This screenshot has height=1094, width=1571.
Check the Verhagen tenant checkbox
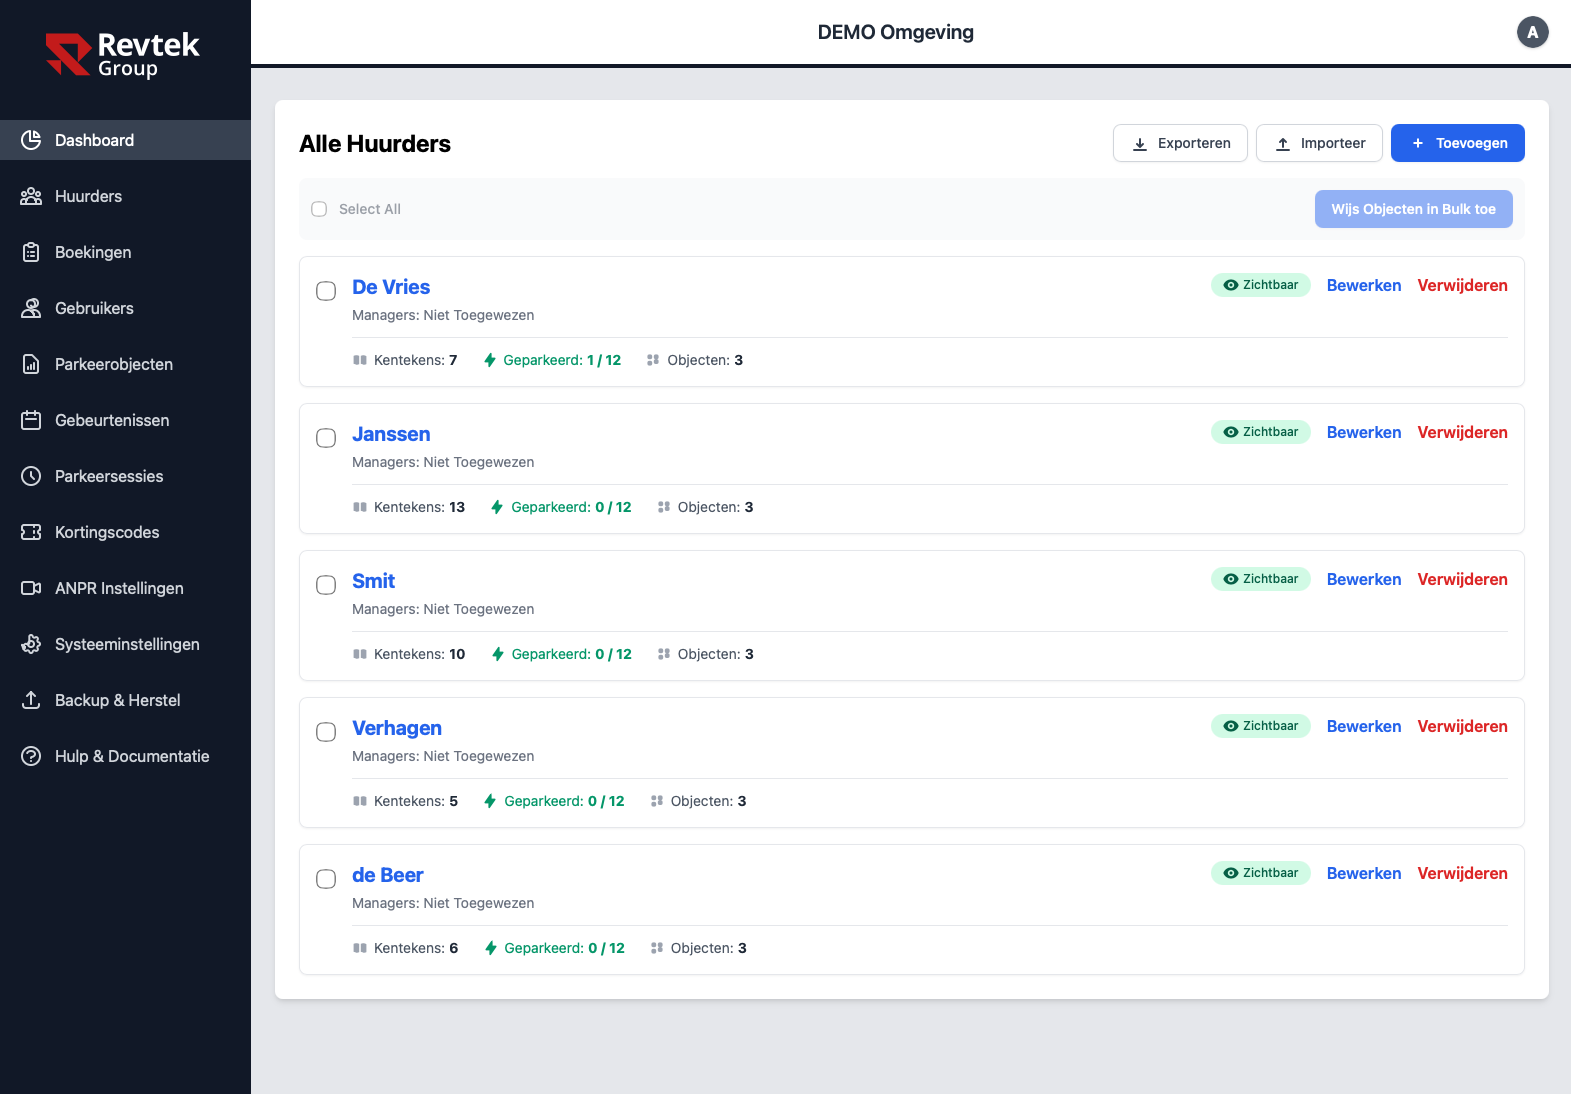pos(326,732)
